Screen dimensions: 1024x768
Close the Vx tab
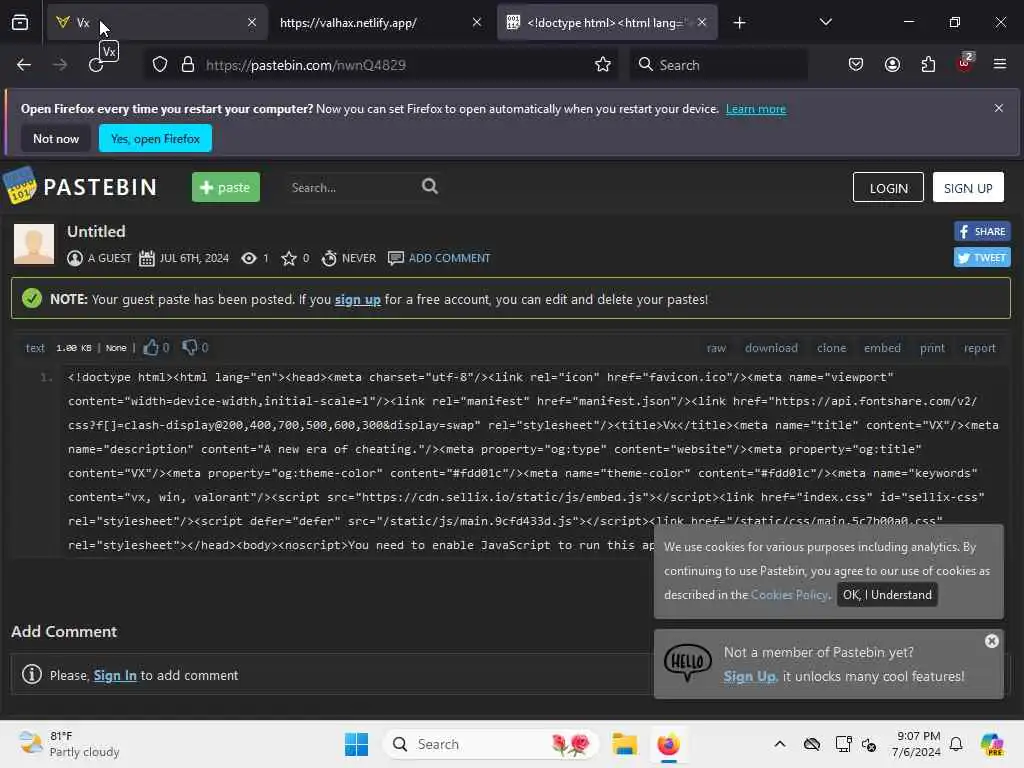click(252, 22)
